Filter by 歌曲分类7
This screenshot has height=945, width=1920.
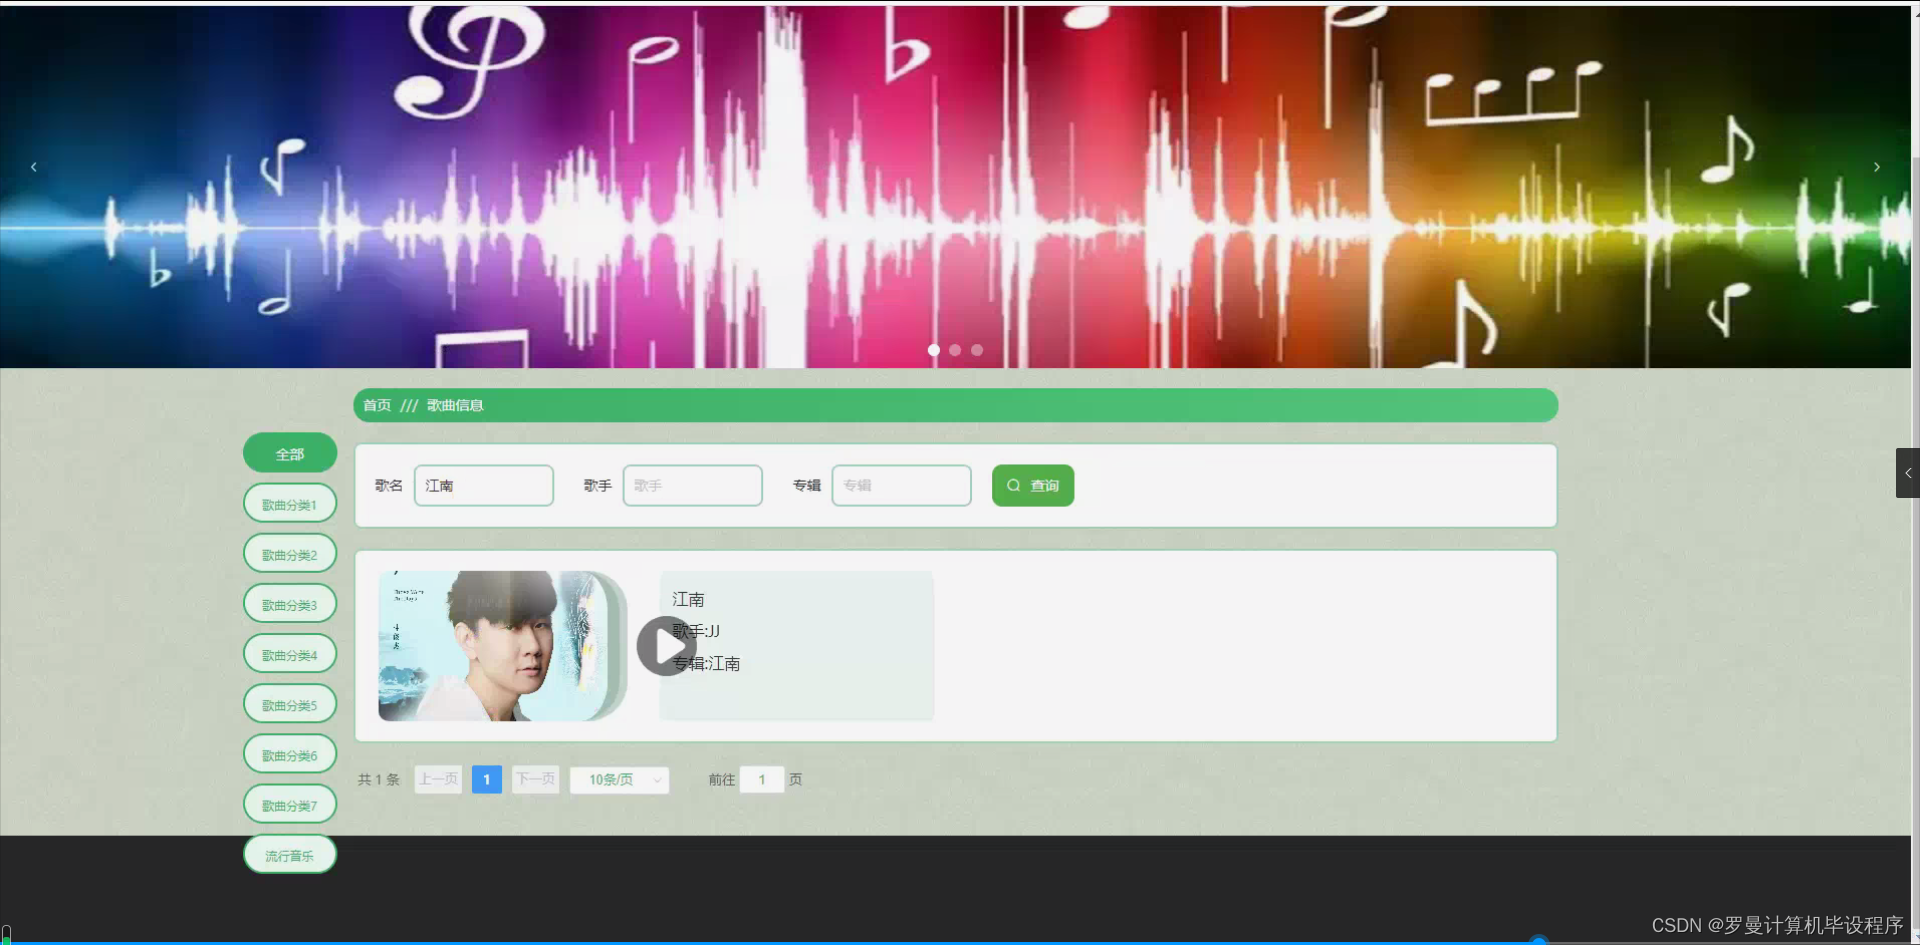(x=290, y=804)
